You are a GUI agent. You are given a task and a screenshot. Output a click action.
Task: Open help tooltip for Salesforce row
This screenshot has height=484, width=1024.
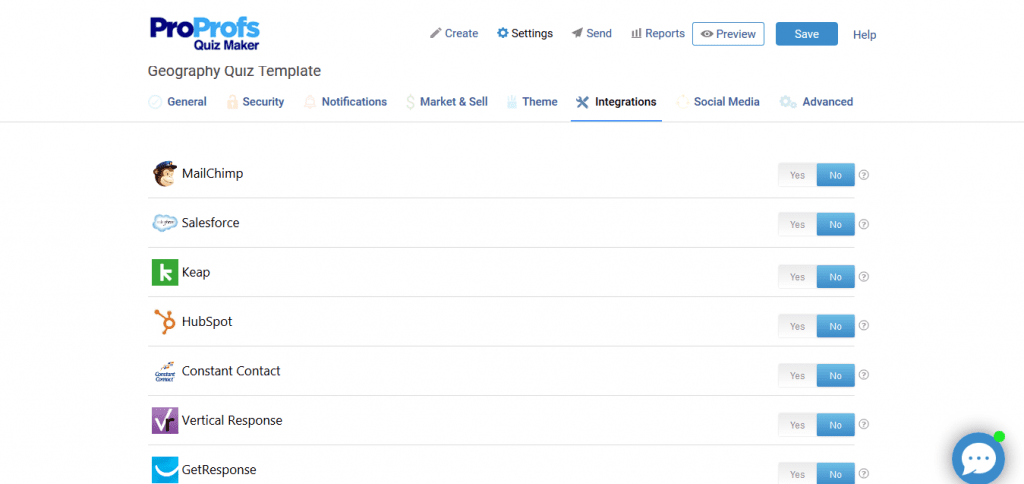tap(863, 224)
